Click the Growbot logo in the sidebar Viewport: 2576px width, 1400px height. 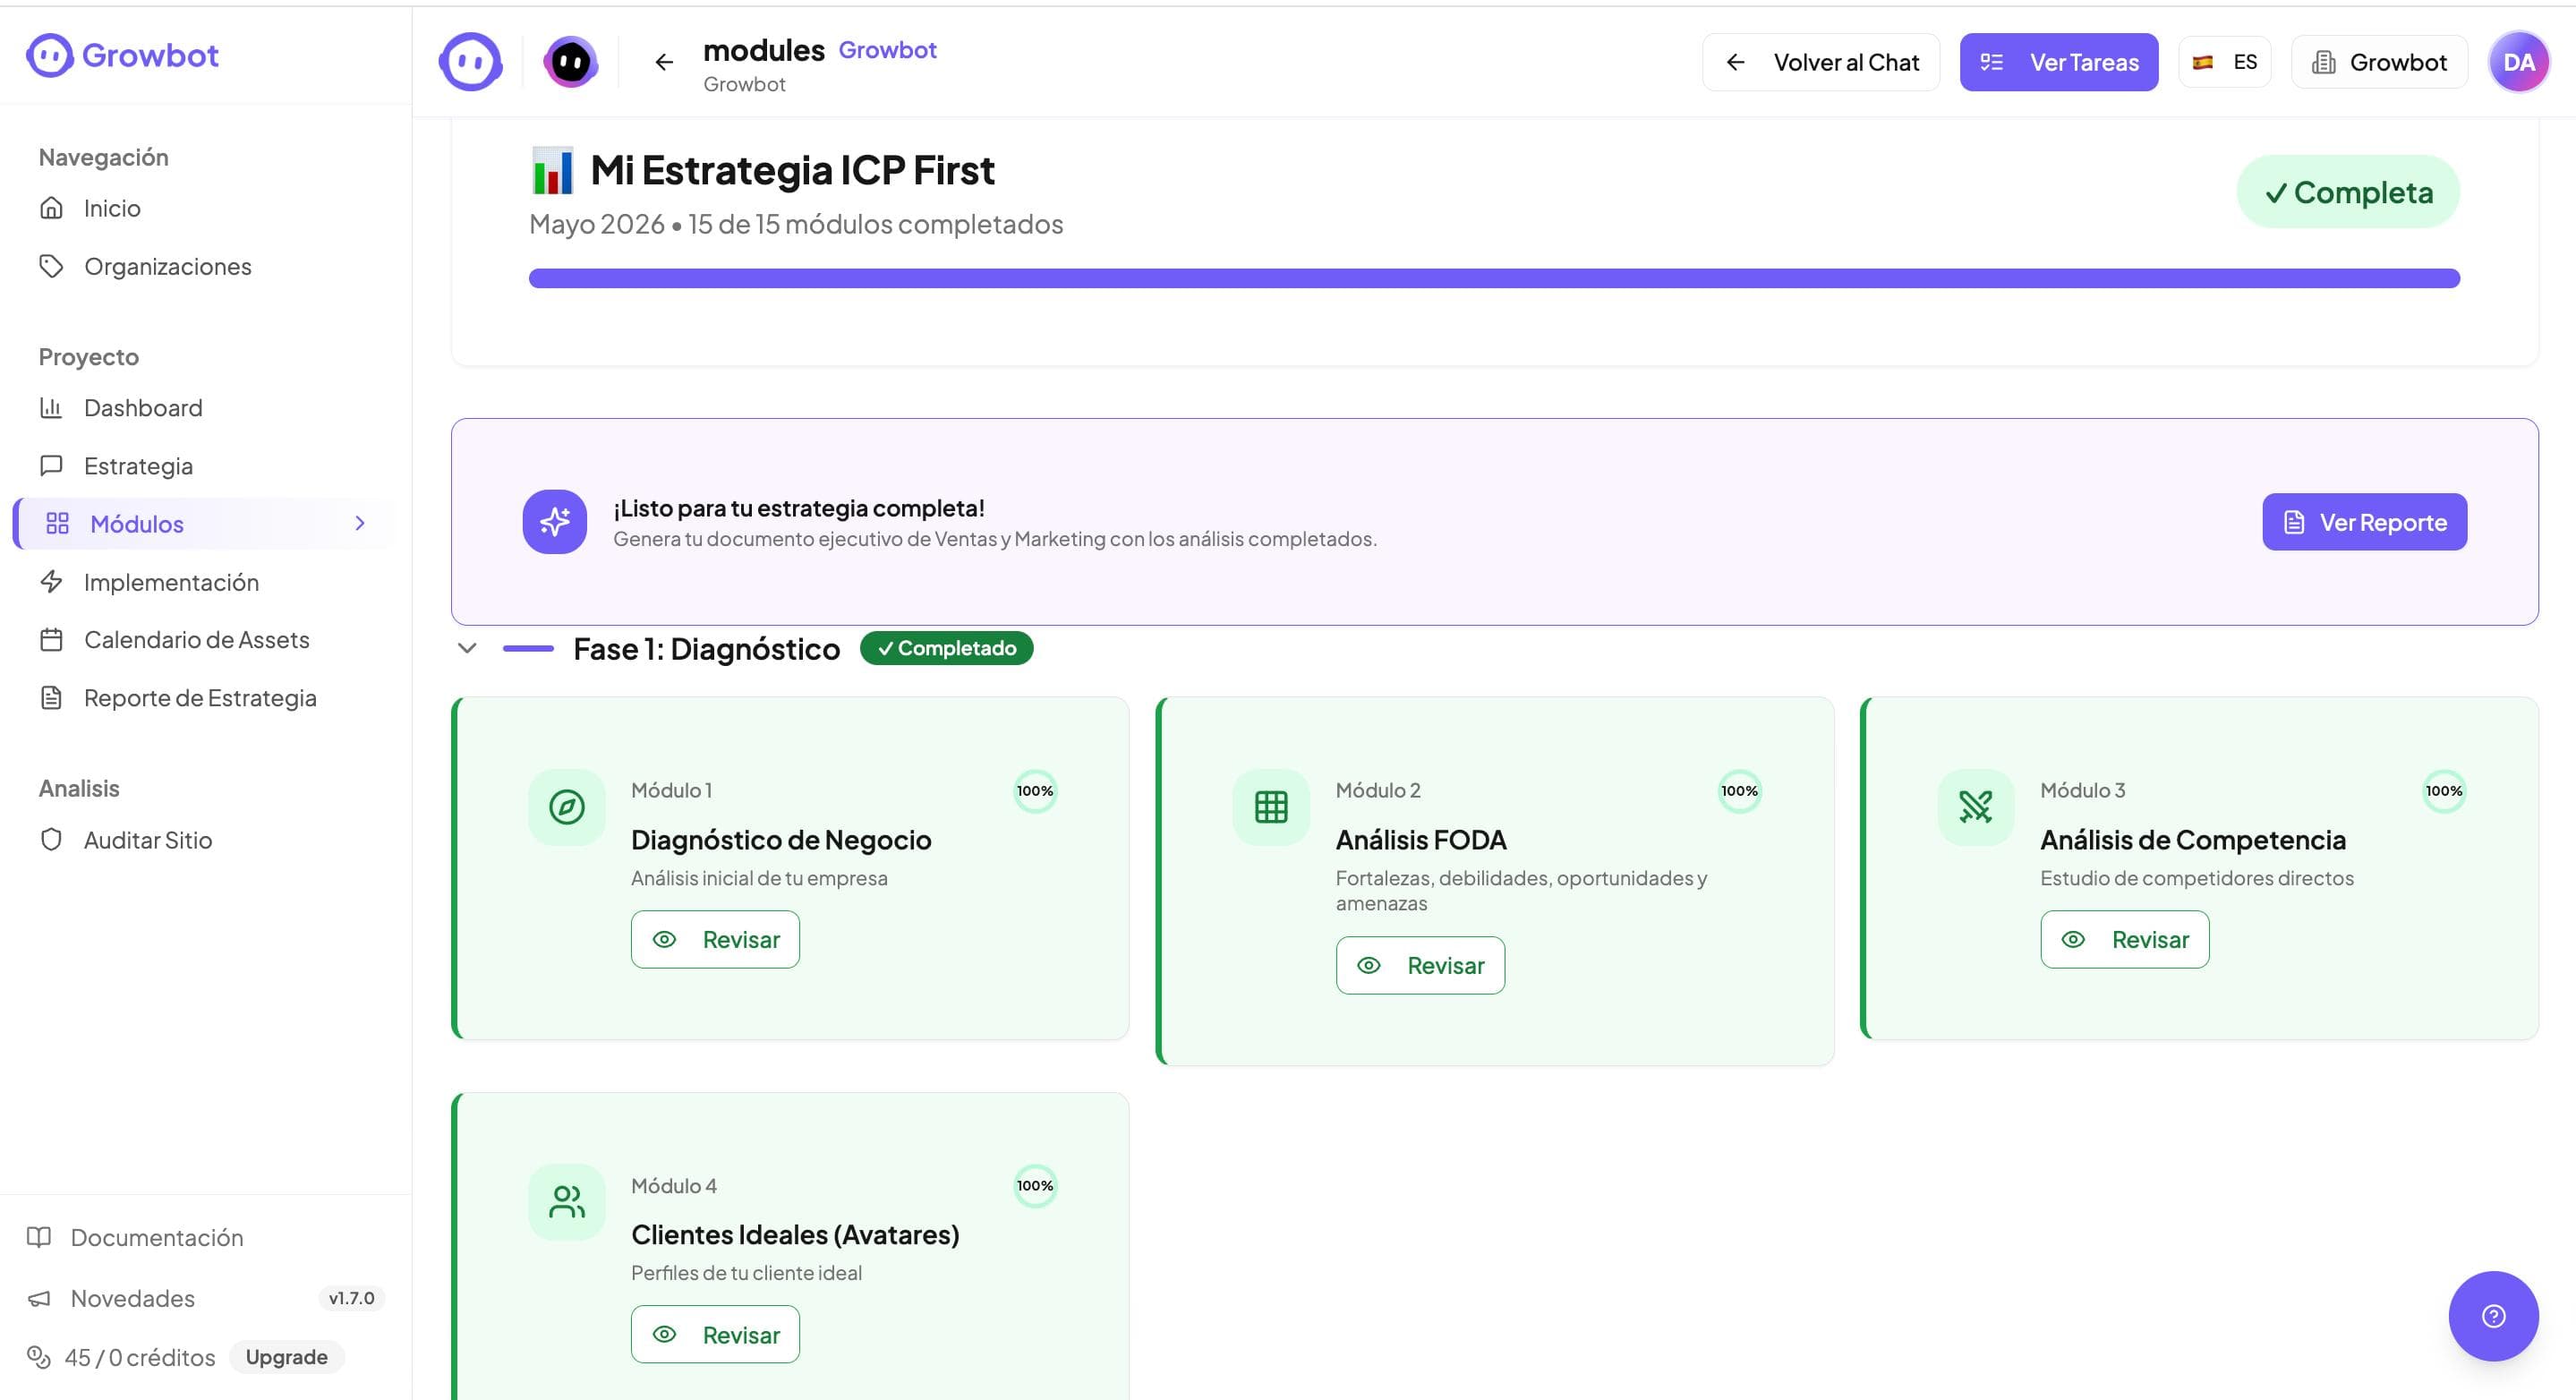(x=122, y=55)
